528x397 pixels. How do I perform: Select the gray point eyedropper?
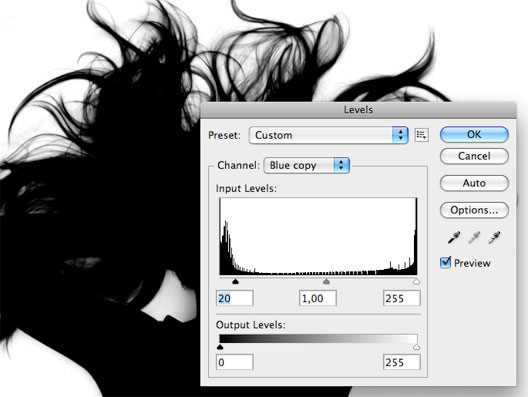474,237
